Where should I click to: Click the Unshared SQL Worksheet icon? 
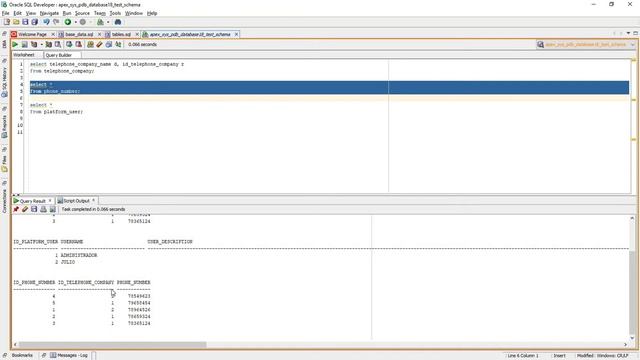pos(90,44)
